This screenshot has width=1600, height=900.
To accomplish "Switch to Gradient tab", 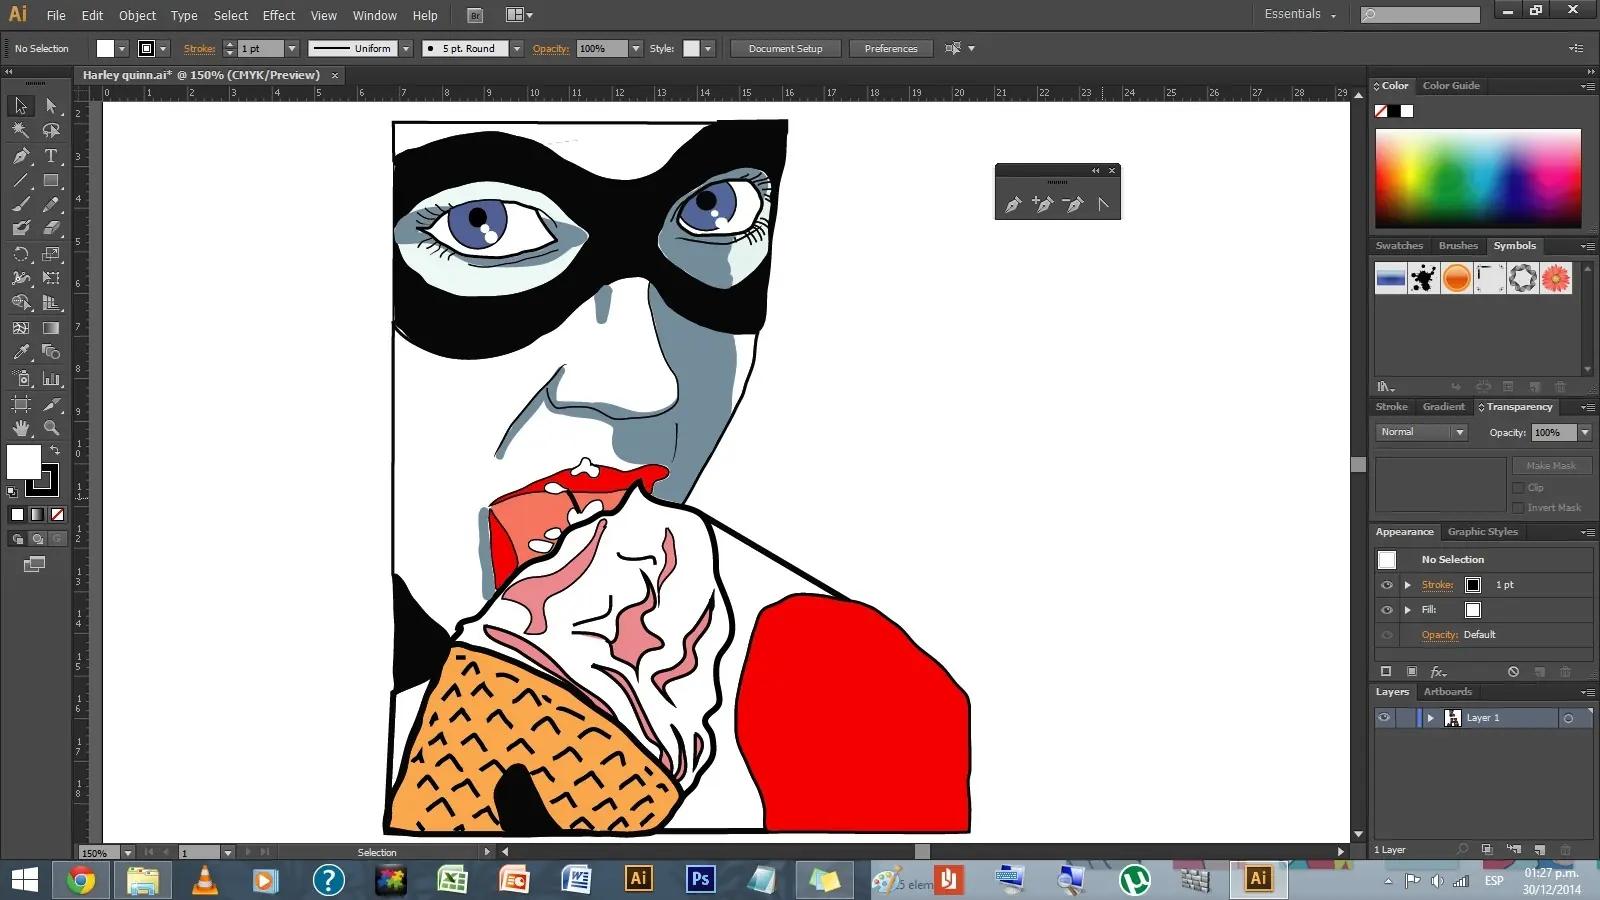I will 1443,407.
